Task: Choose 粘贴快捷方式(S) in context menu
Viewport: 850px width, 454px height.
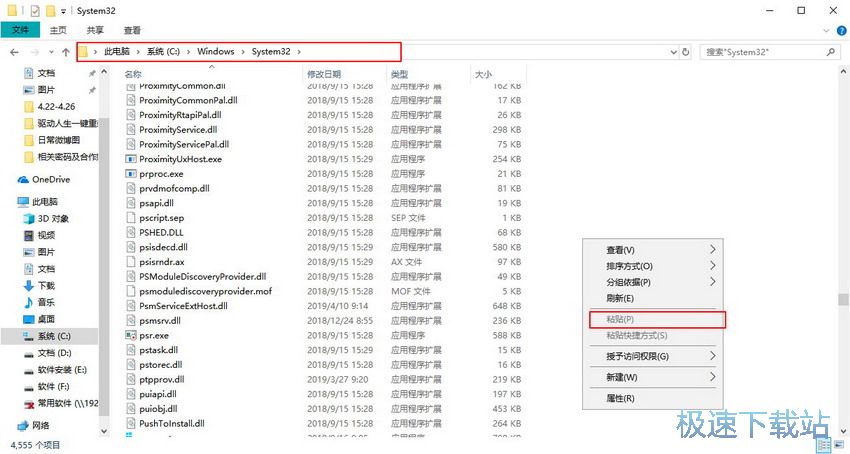Action: tap(653, 335)
